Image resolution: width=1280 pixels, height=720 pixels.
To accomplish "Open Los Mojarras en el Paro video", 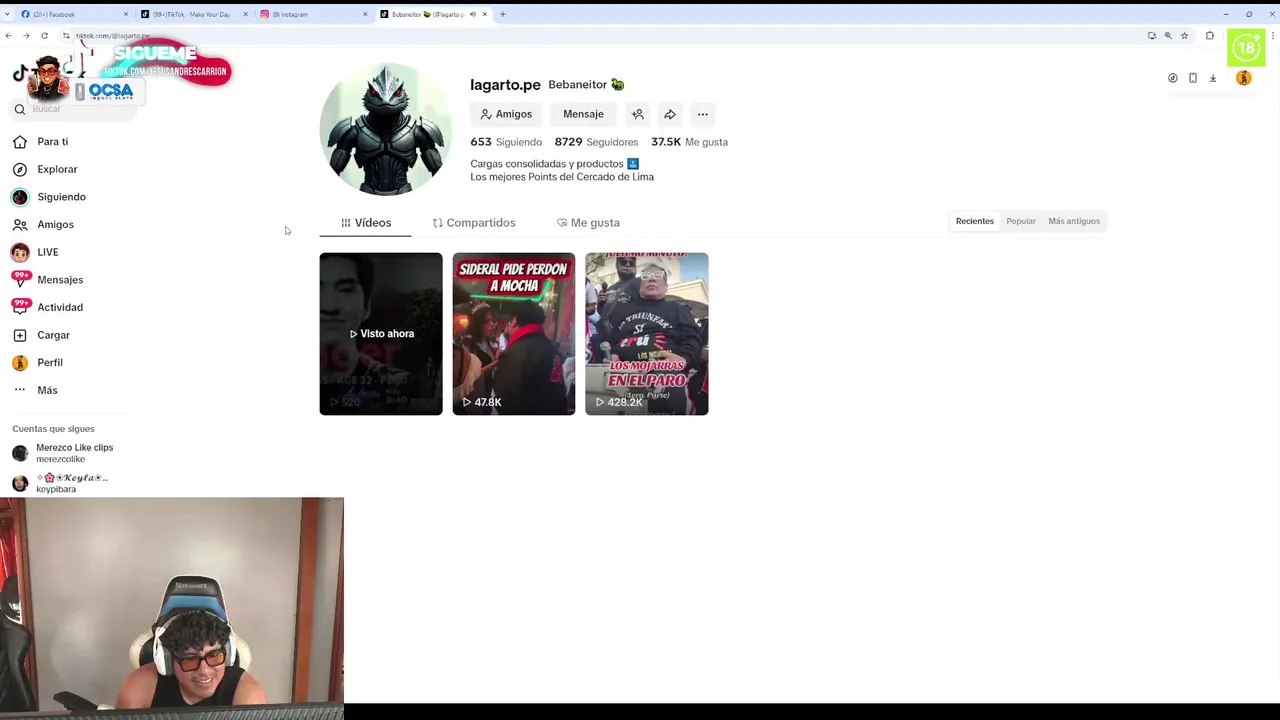I will (647, 334).
